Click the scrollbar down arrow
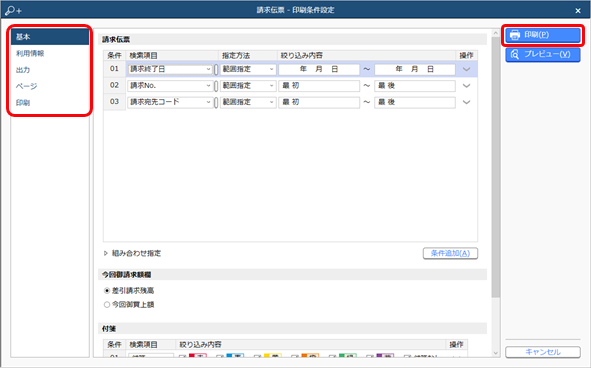The image size is (591, 368). tap(496, 353)
